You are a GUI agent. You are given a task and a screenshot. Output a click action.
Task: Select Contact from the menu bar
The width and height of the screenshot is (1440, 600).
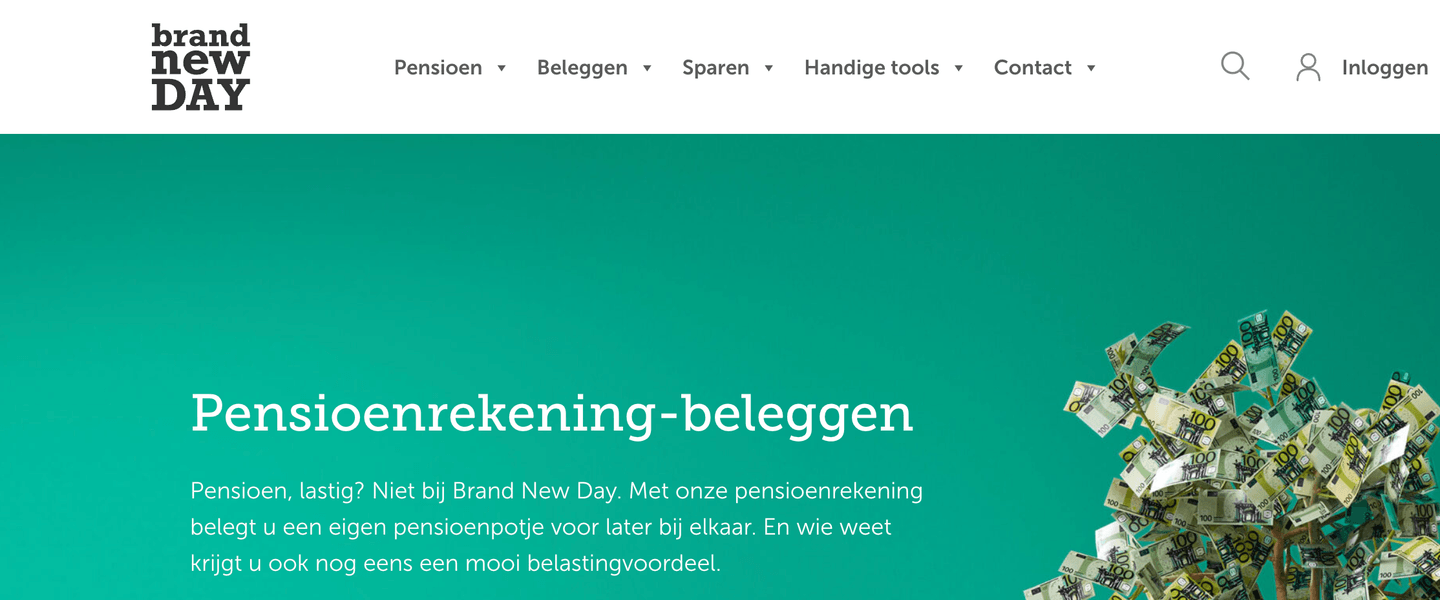click(x=1033, y=67)
